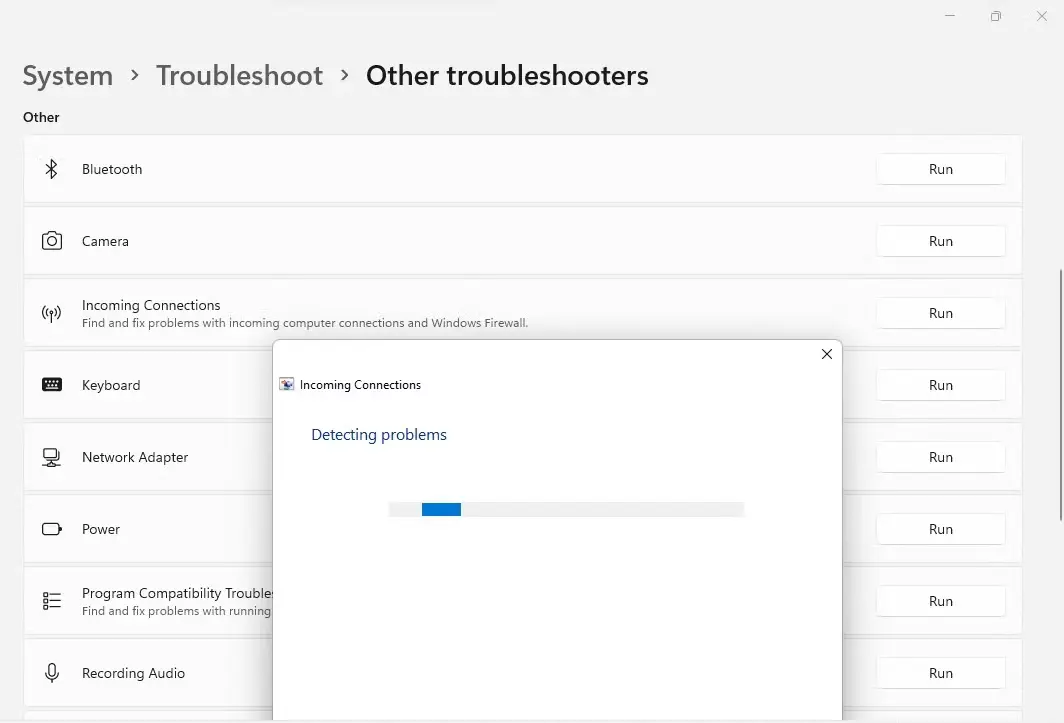The width and height of the screenshot is (1064, 723).
Task: Click the Incoming Connections dialog title icon
Action: [x=287, y=384]
